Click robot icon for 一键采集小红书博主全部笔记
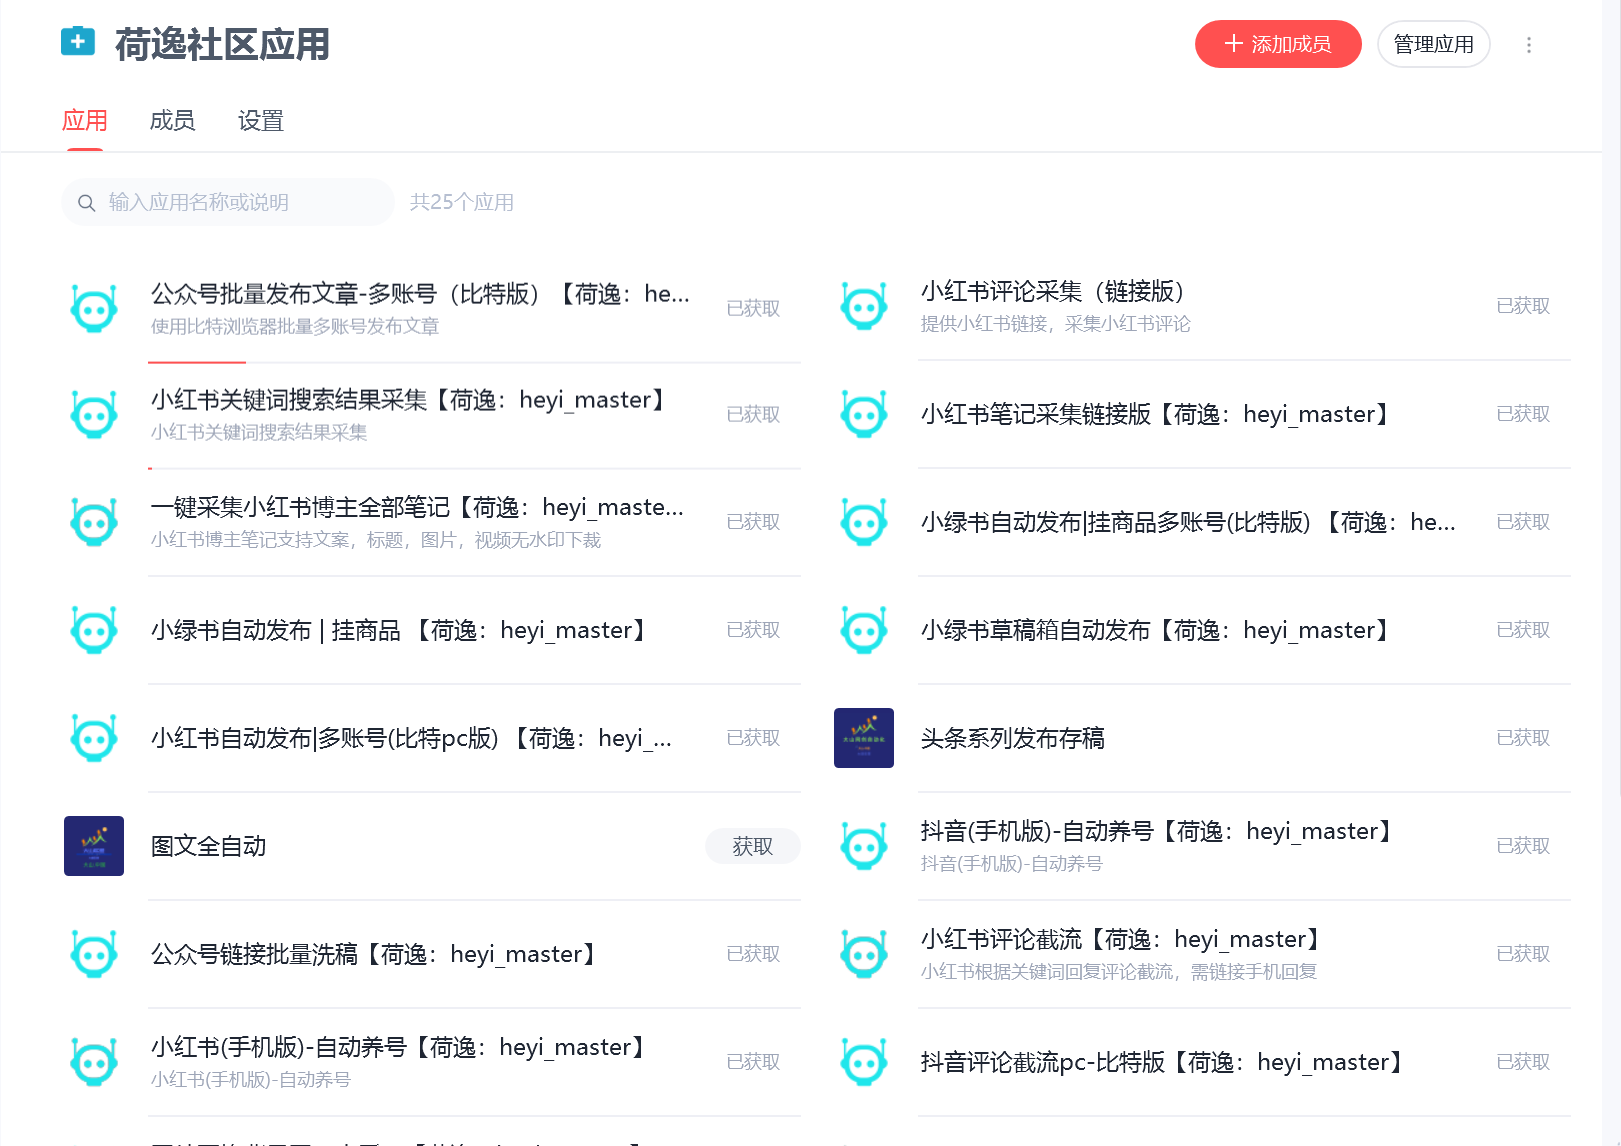 [94, 522]
